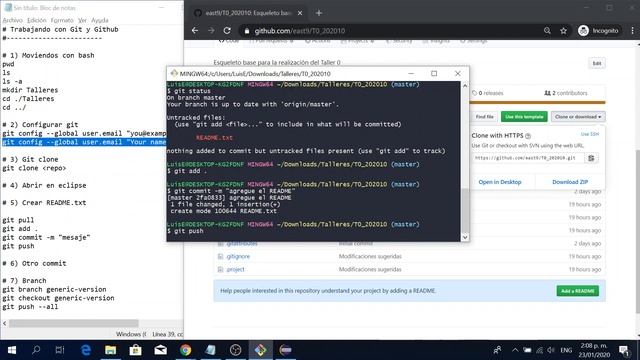This screenshot has width=640, height=360.
Task: Click the green Add a README button
Action: click(578, 291)
